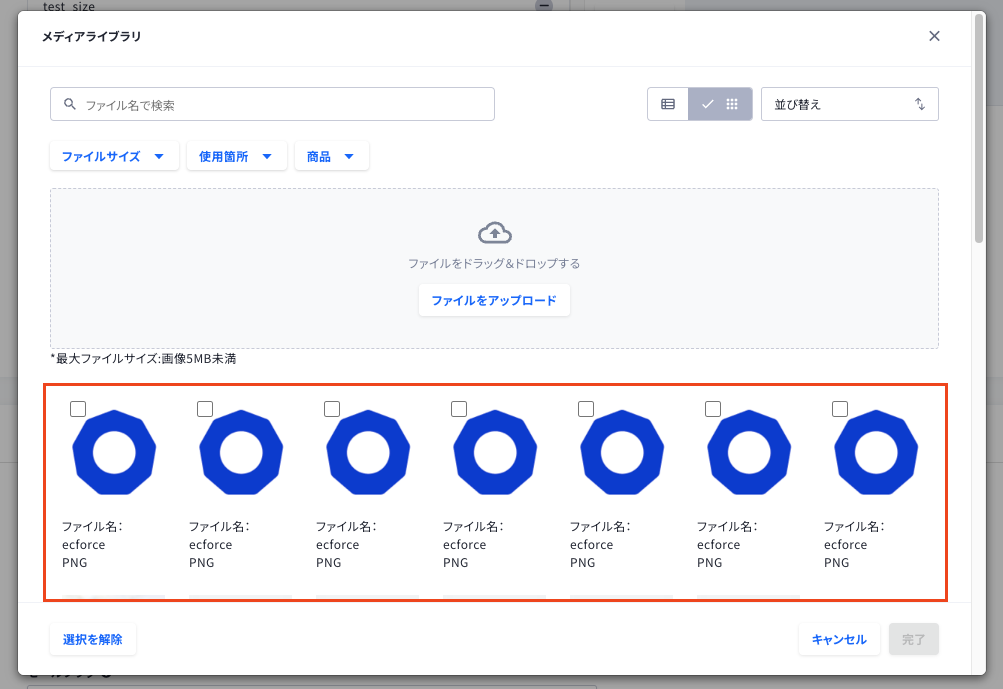The height and width of the screenshot is (689, 1003).
Task: Open the 商品 filter dropdown
Action: pos(331,156)
